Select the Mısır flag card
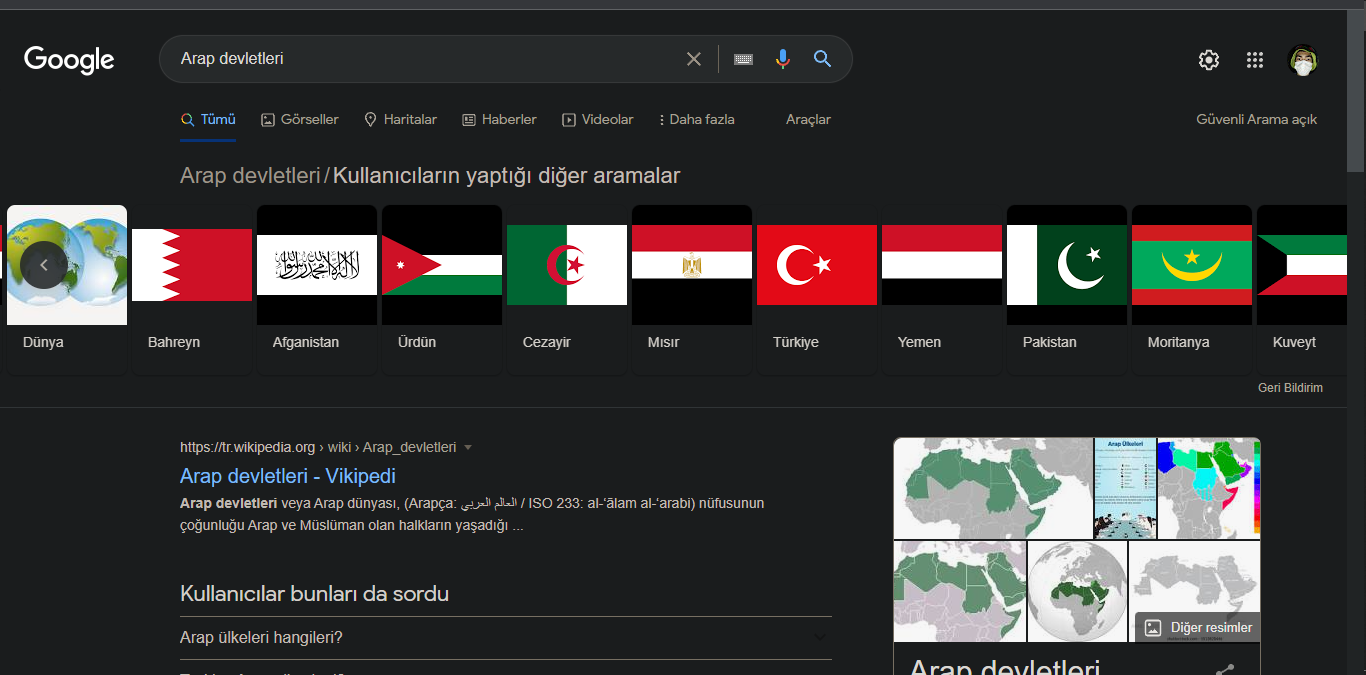Screen dimensions: 1366x675 point(692,289)
